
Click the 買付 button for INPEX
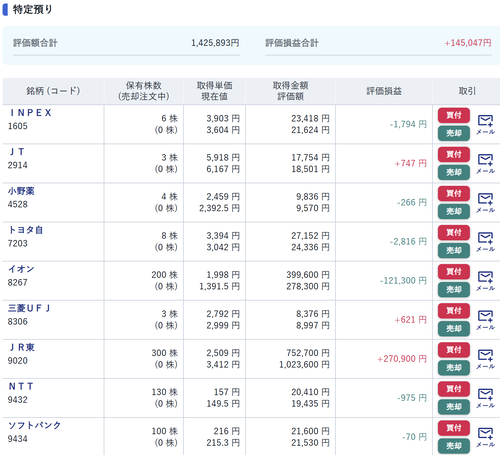coord(454,115)
